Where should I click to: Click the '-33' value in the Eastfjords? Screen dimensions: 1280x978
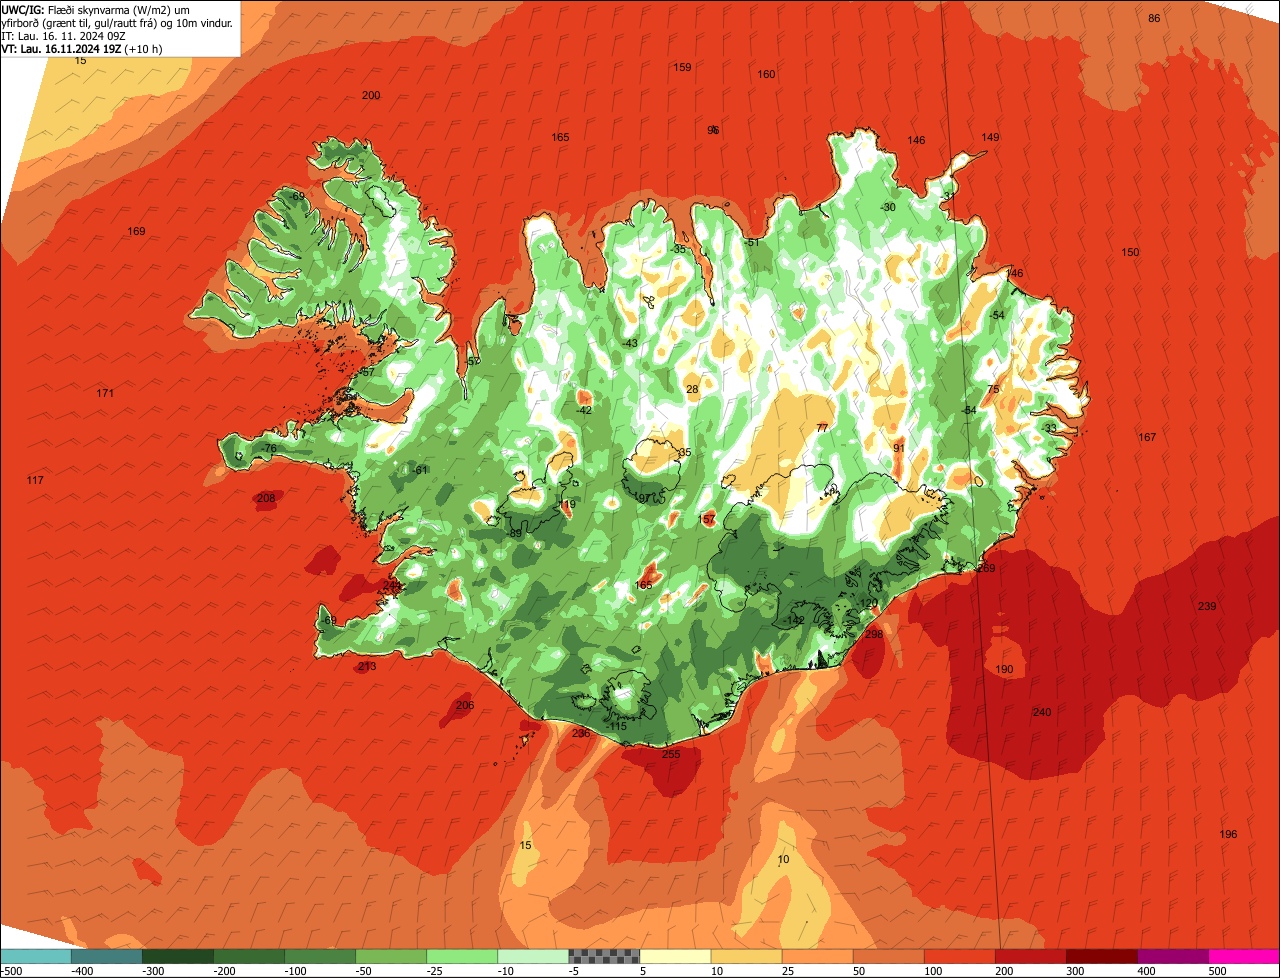(1049, 429)
